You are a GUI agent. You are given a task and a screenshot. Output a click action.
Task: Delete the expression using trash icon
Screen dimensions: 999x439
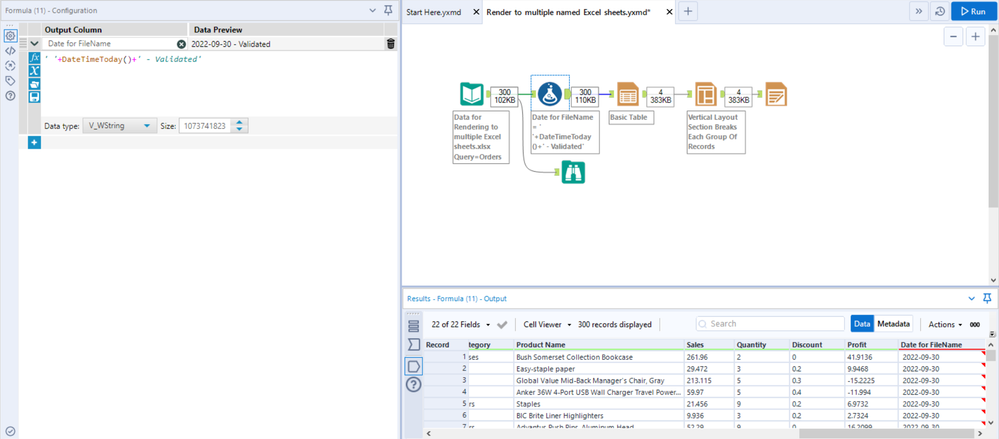(390, 44)
